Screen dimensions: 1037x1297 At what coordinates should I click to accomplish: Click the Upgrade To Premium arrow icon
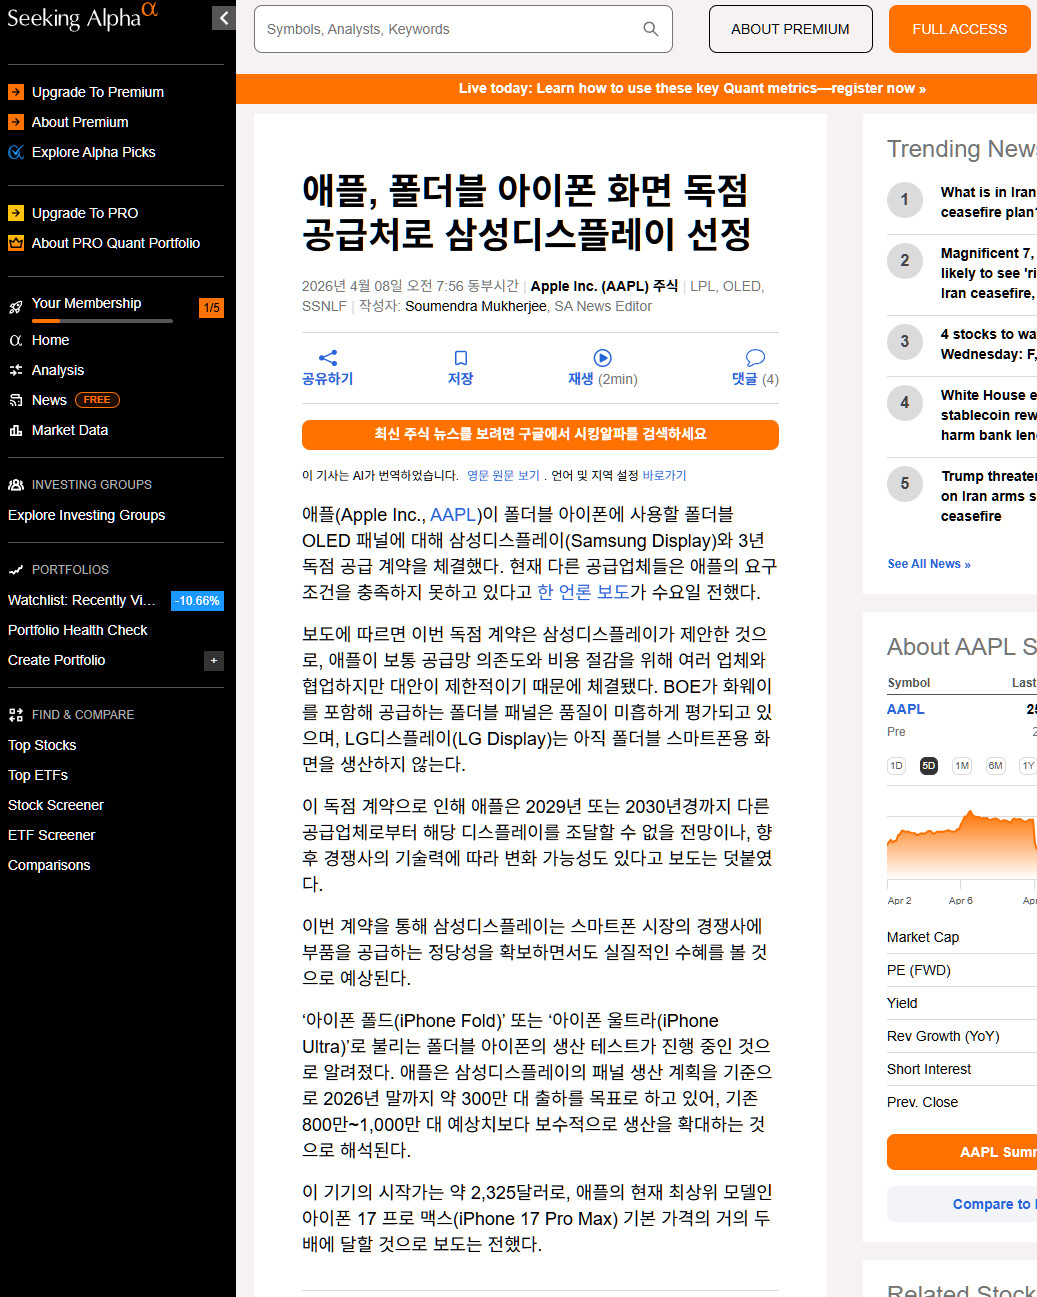16,92
